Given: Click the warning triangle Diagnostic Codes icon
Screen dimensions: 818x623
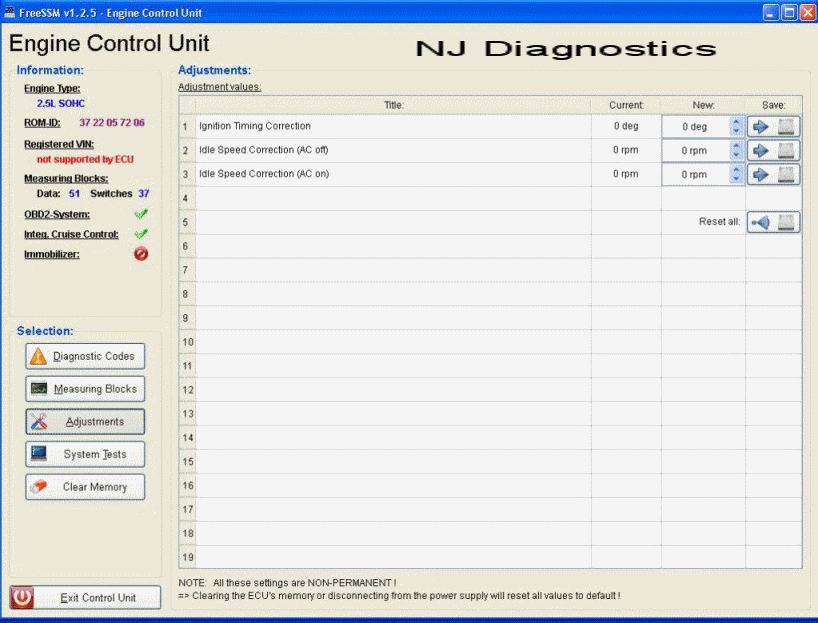Looking at the screenshot, I should [38, 356].
